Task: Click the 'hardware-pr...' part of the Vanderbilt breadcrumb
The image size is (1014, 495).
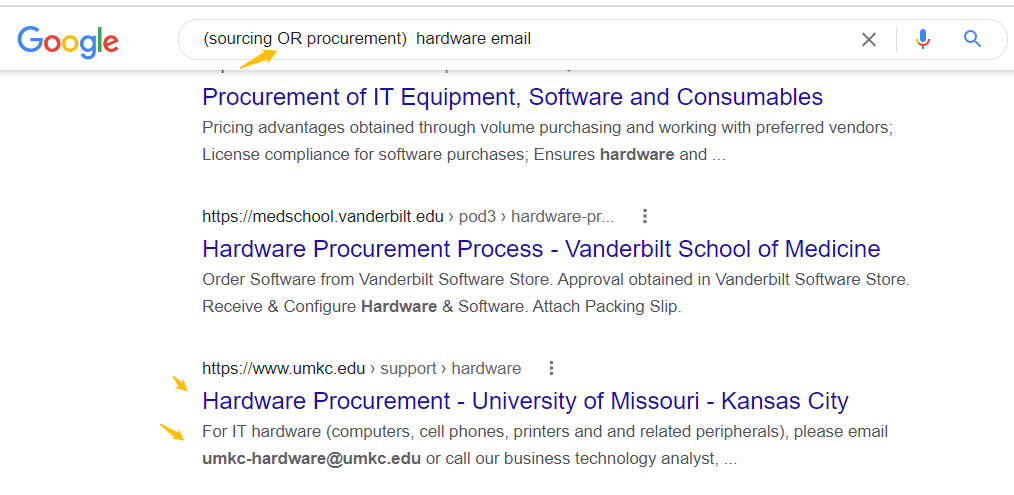Action: tap(563, 216)
